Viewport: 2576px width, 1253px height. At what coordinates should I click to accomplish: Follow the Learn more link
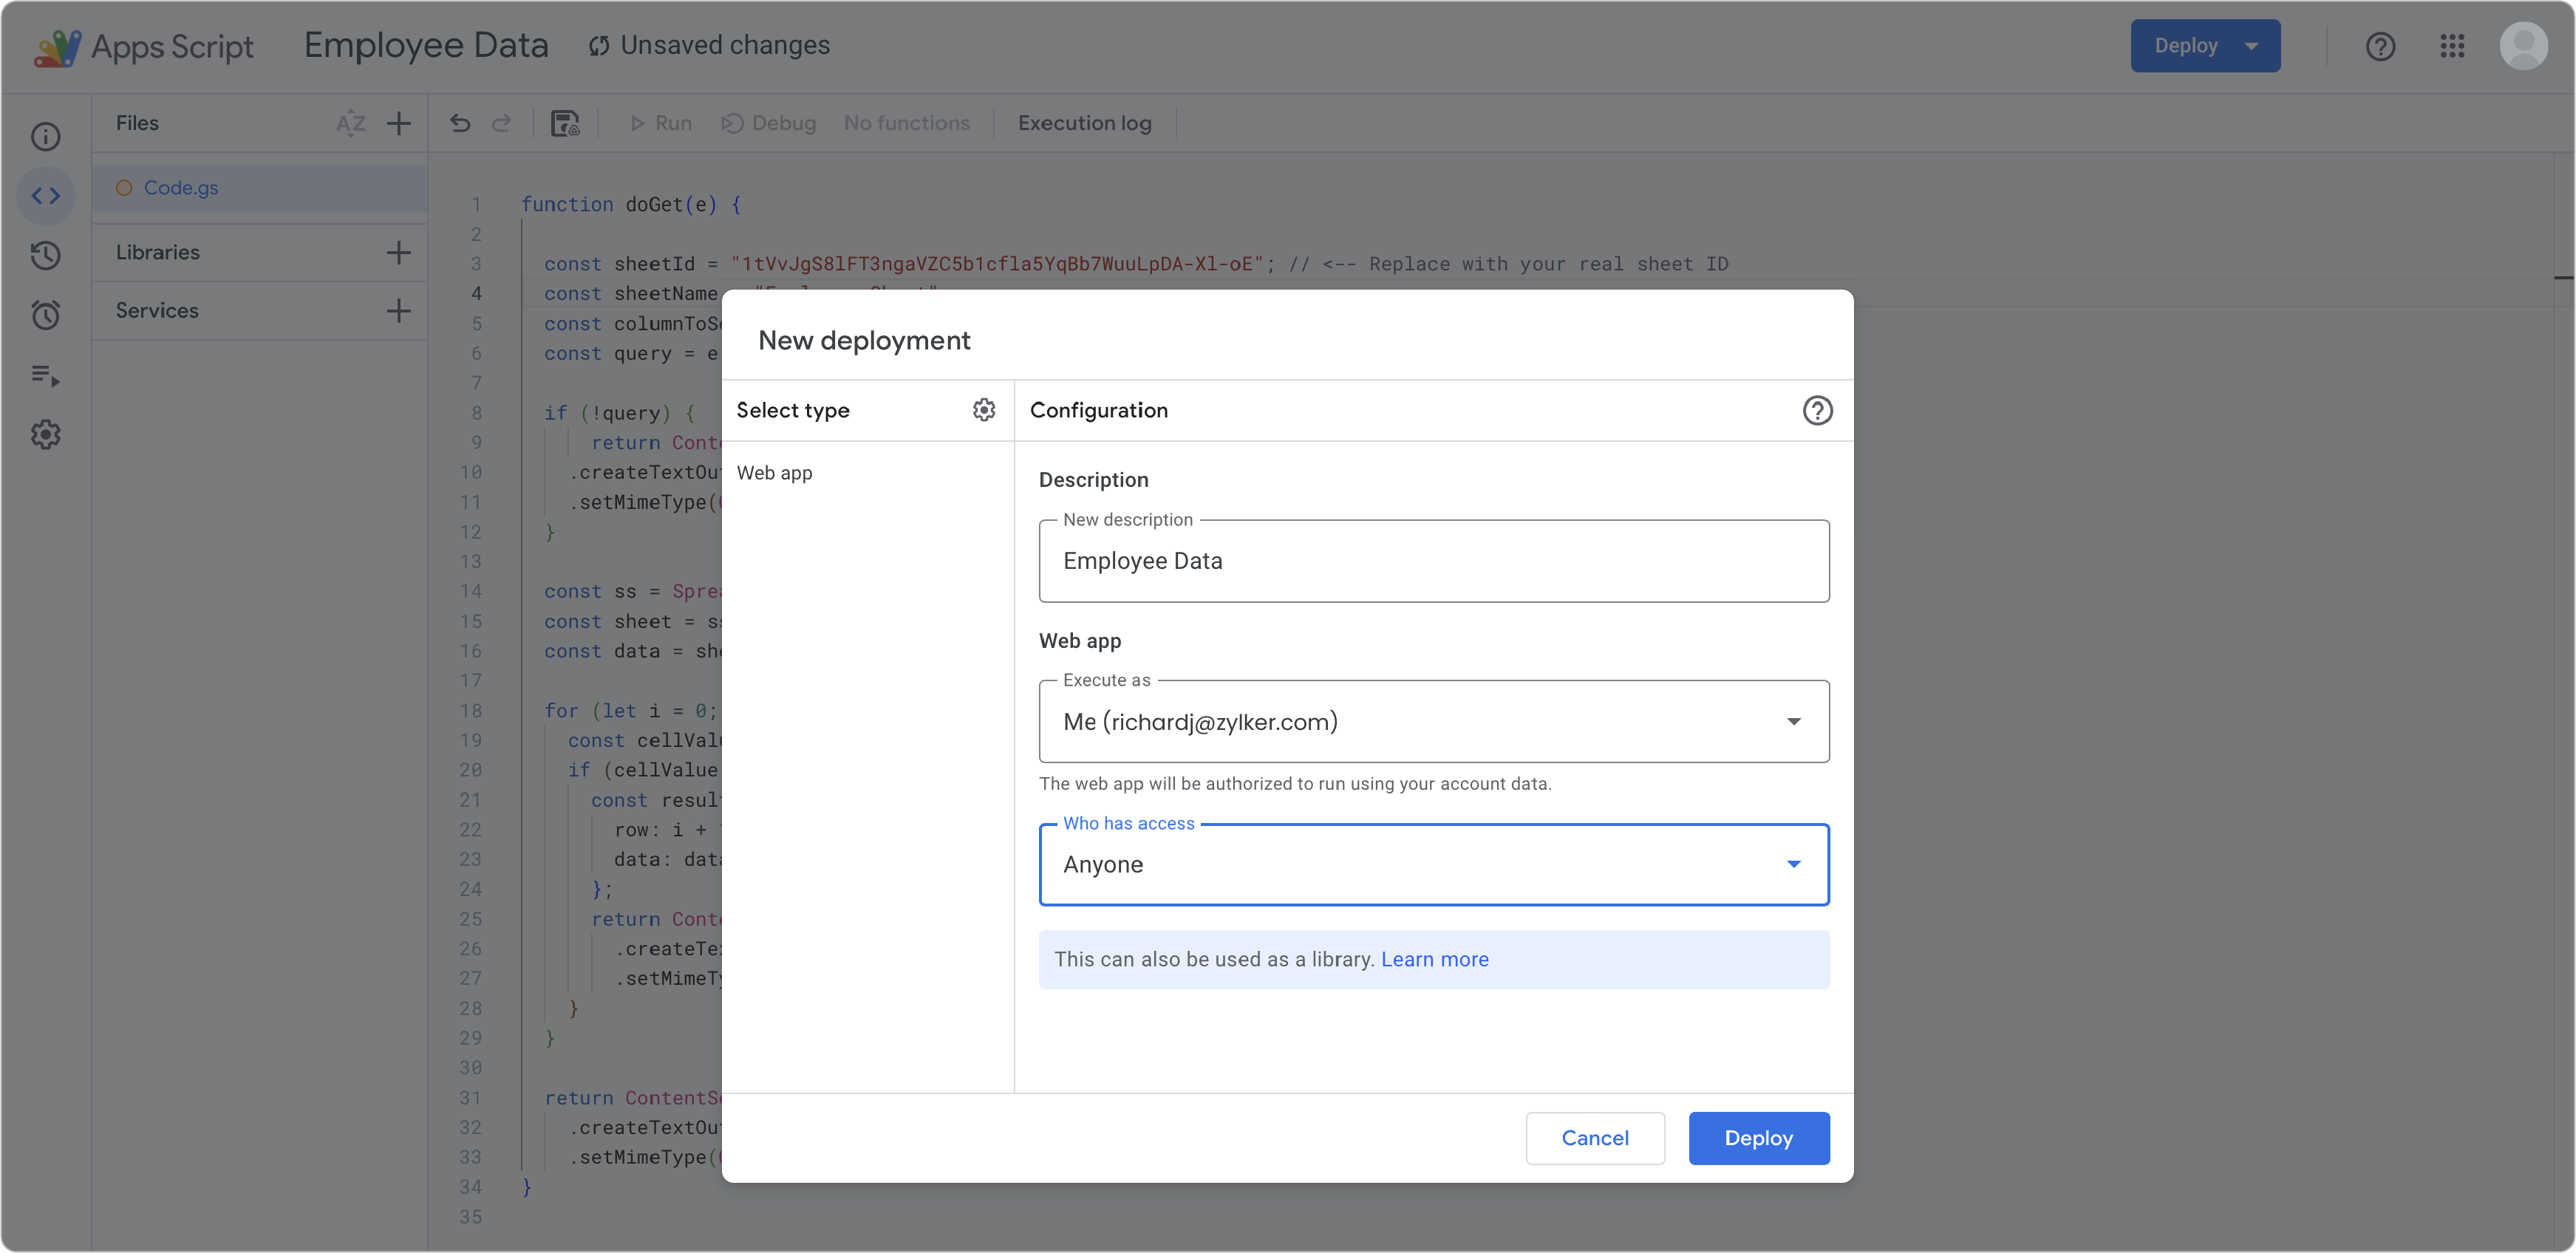pyautogui.click(x=1434, y=959)
